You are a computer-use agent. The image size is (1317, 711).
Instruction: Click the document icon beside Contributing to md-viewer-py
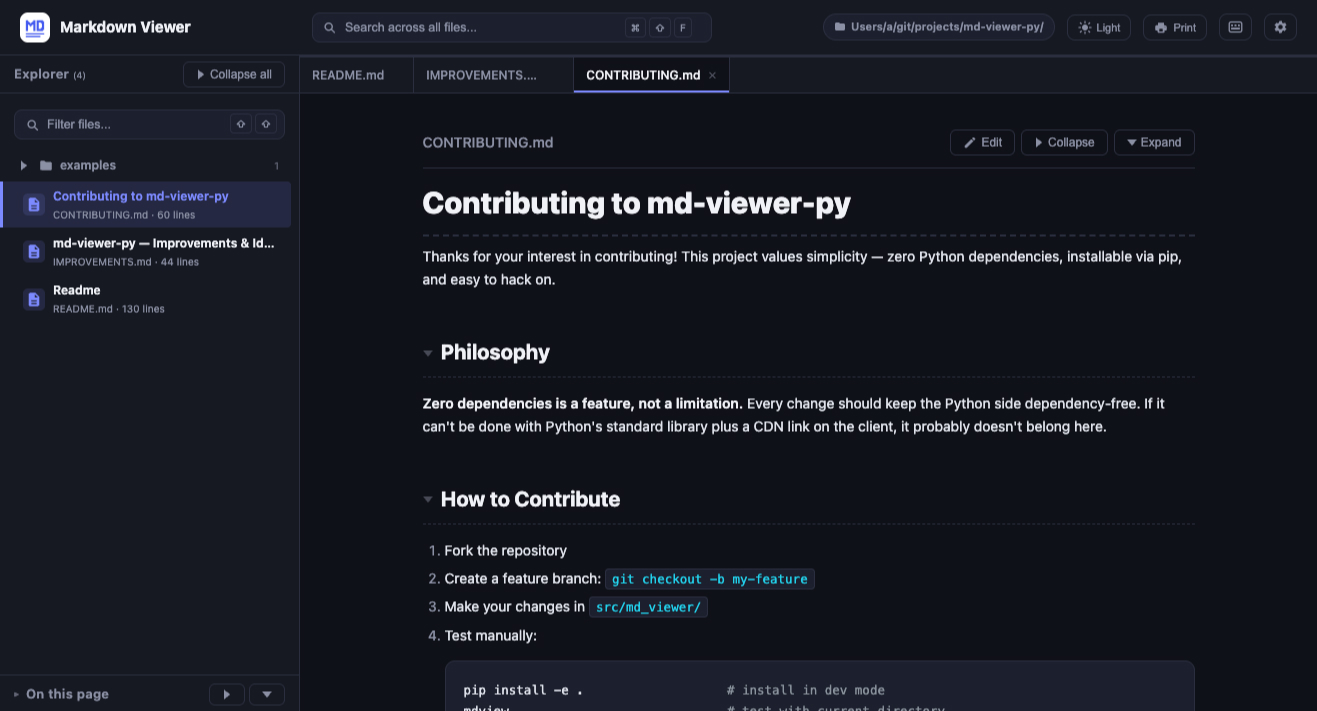pos(34,204)
